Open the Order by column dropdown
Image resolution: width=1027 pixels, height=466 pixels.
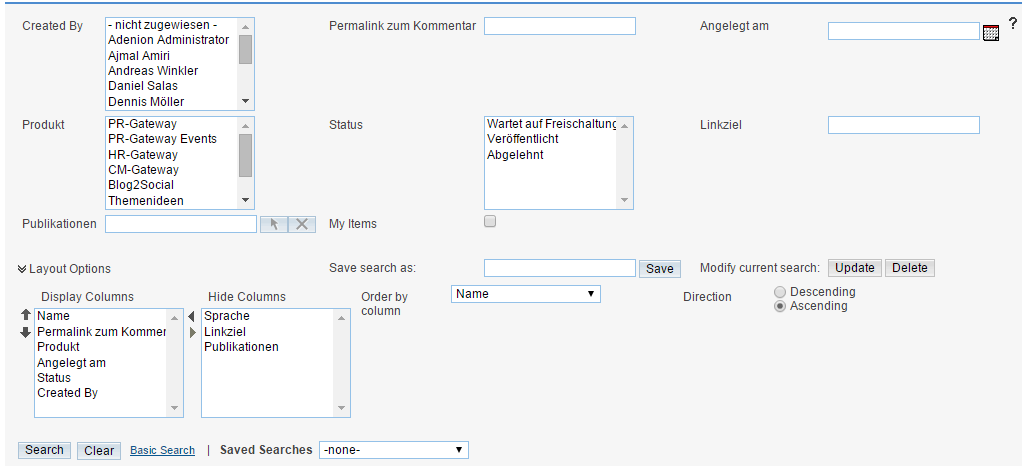pos(526,294)
